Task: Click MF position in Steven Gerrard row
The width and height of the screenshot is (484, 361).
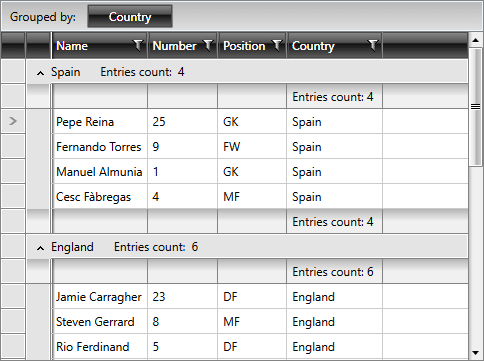Action: point(252,321)
